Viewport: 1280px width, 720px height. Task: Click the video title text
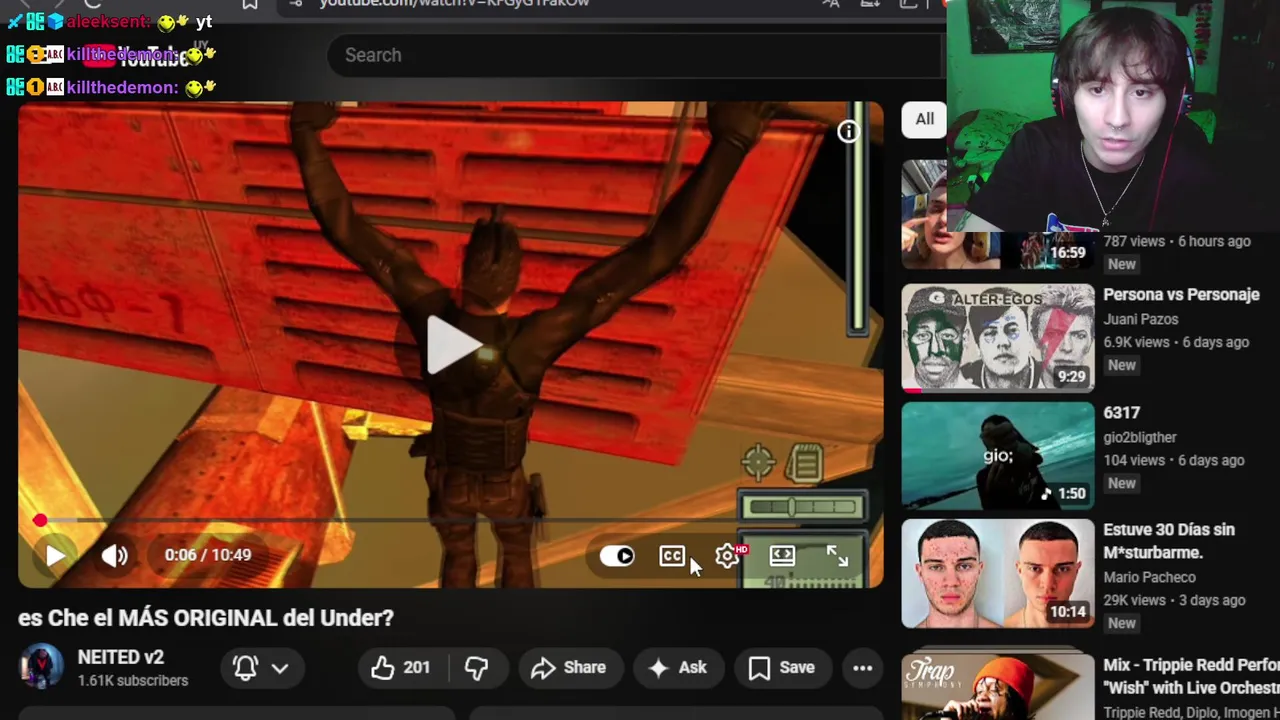[x=206, y=618]
